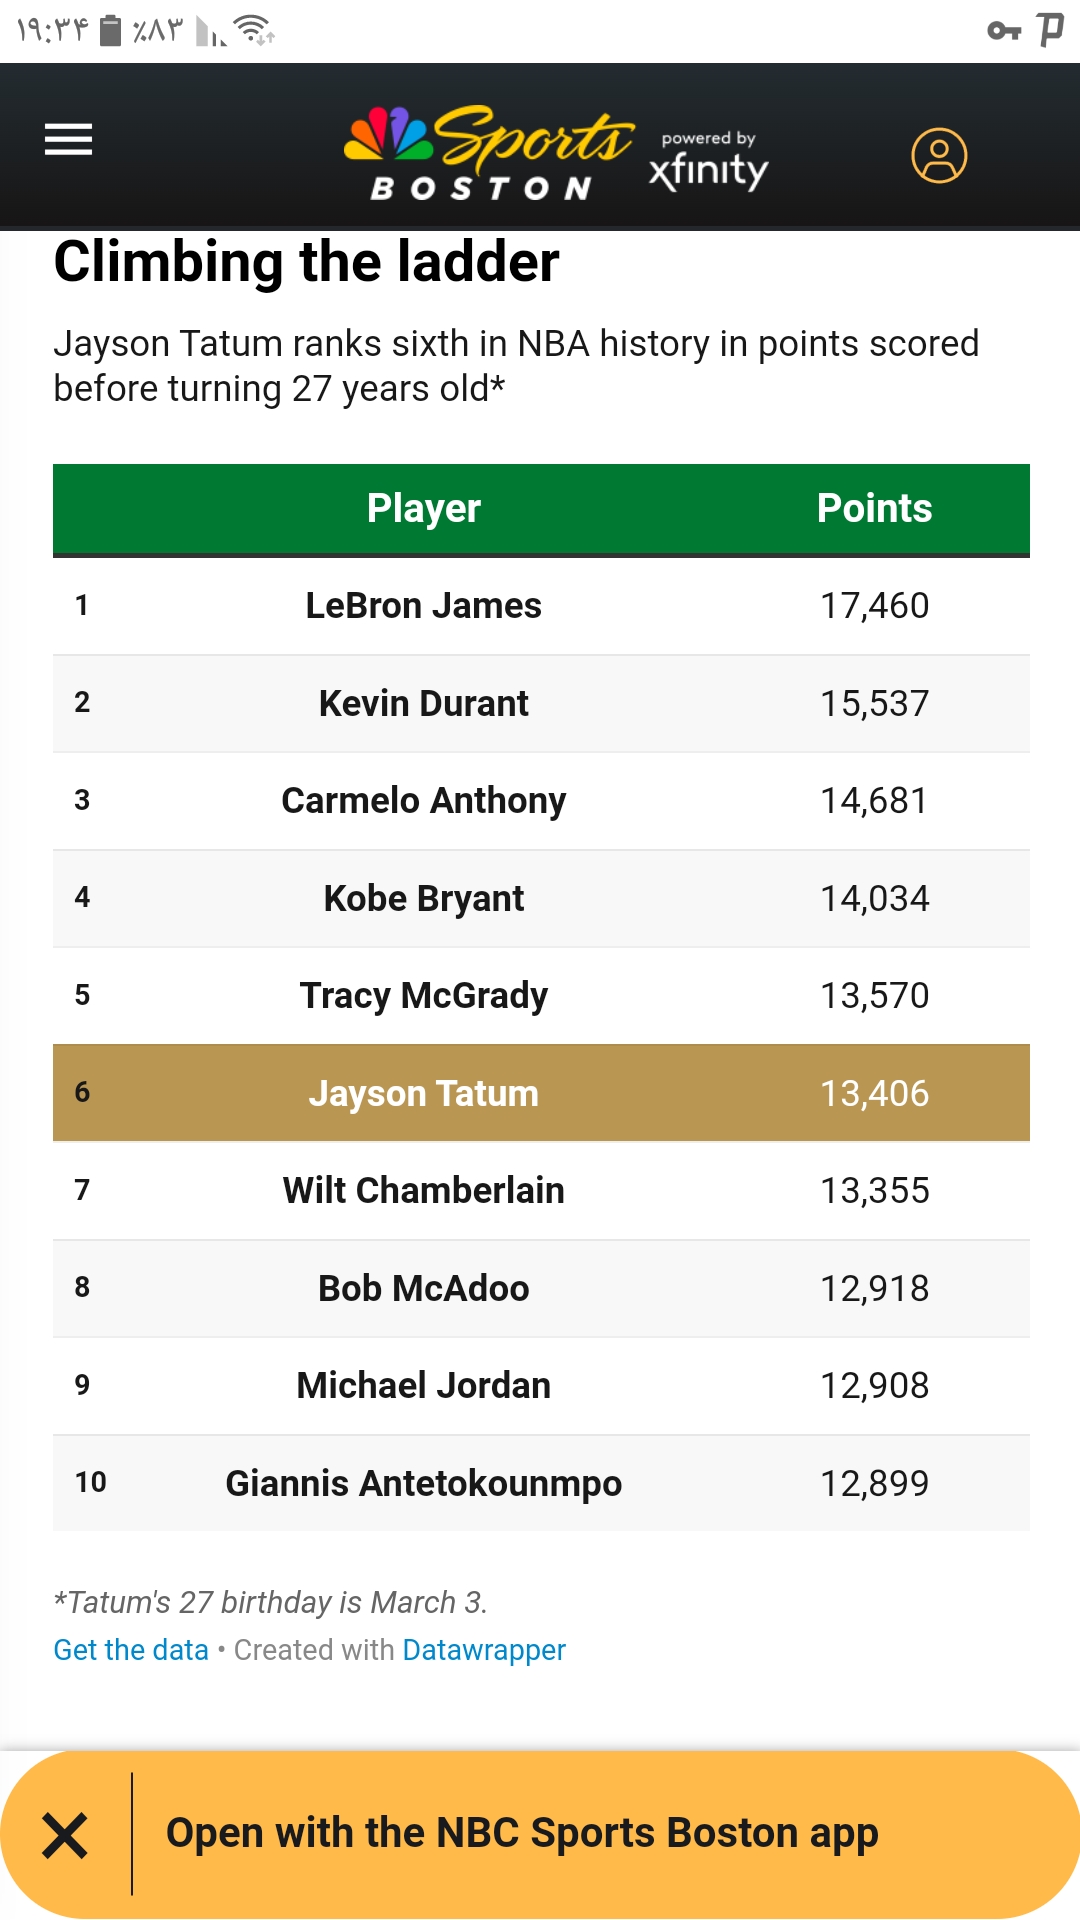Tap Open with the NBC Sports Boston app
Image resolution: width=1080 pixels, height=1920 pixels.
[x=522, y=1833]
